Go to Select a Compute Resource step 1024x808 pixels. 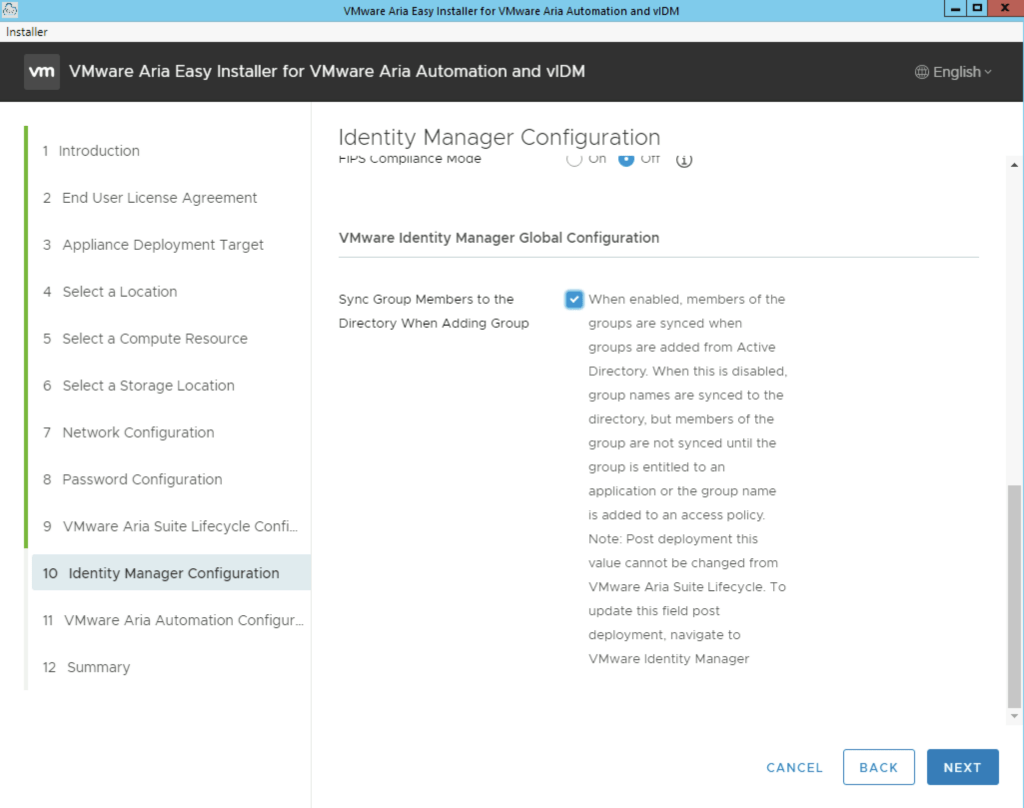coord(146,339)
